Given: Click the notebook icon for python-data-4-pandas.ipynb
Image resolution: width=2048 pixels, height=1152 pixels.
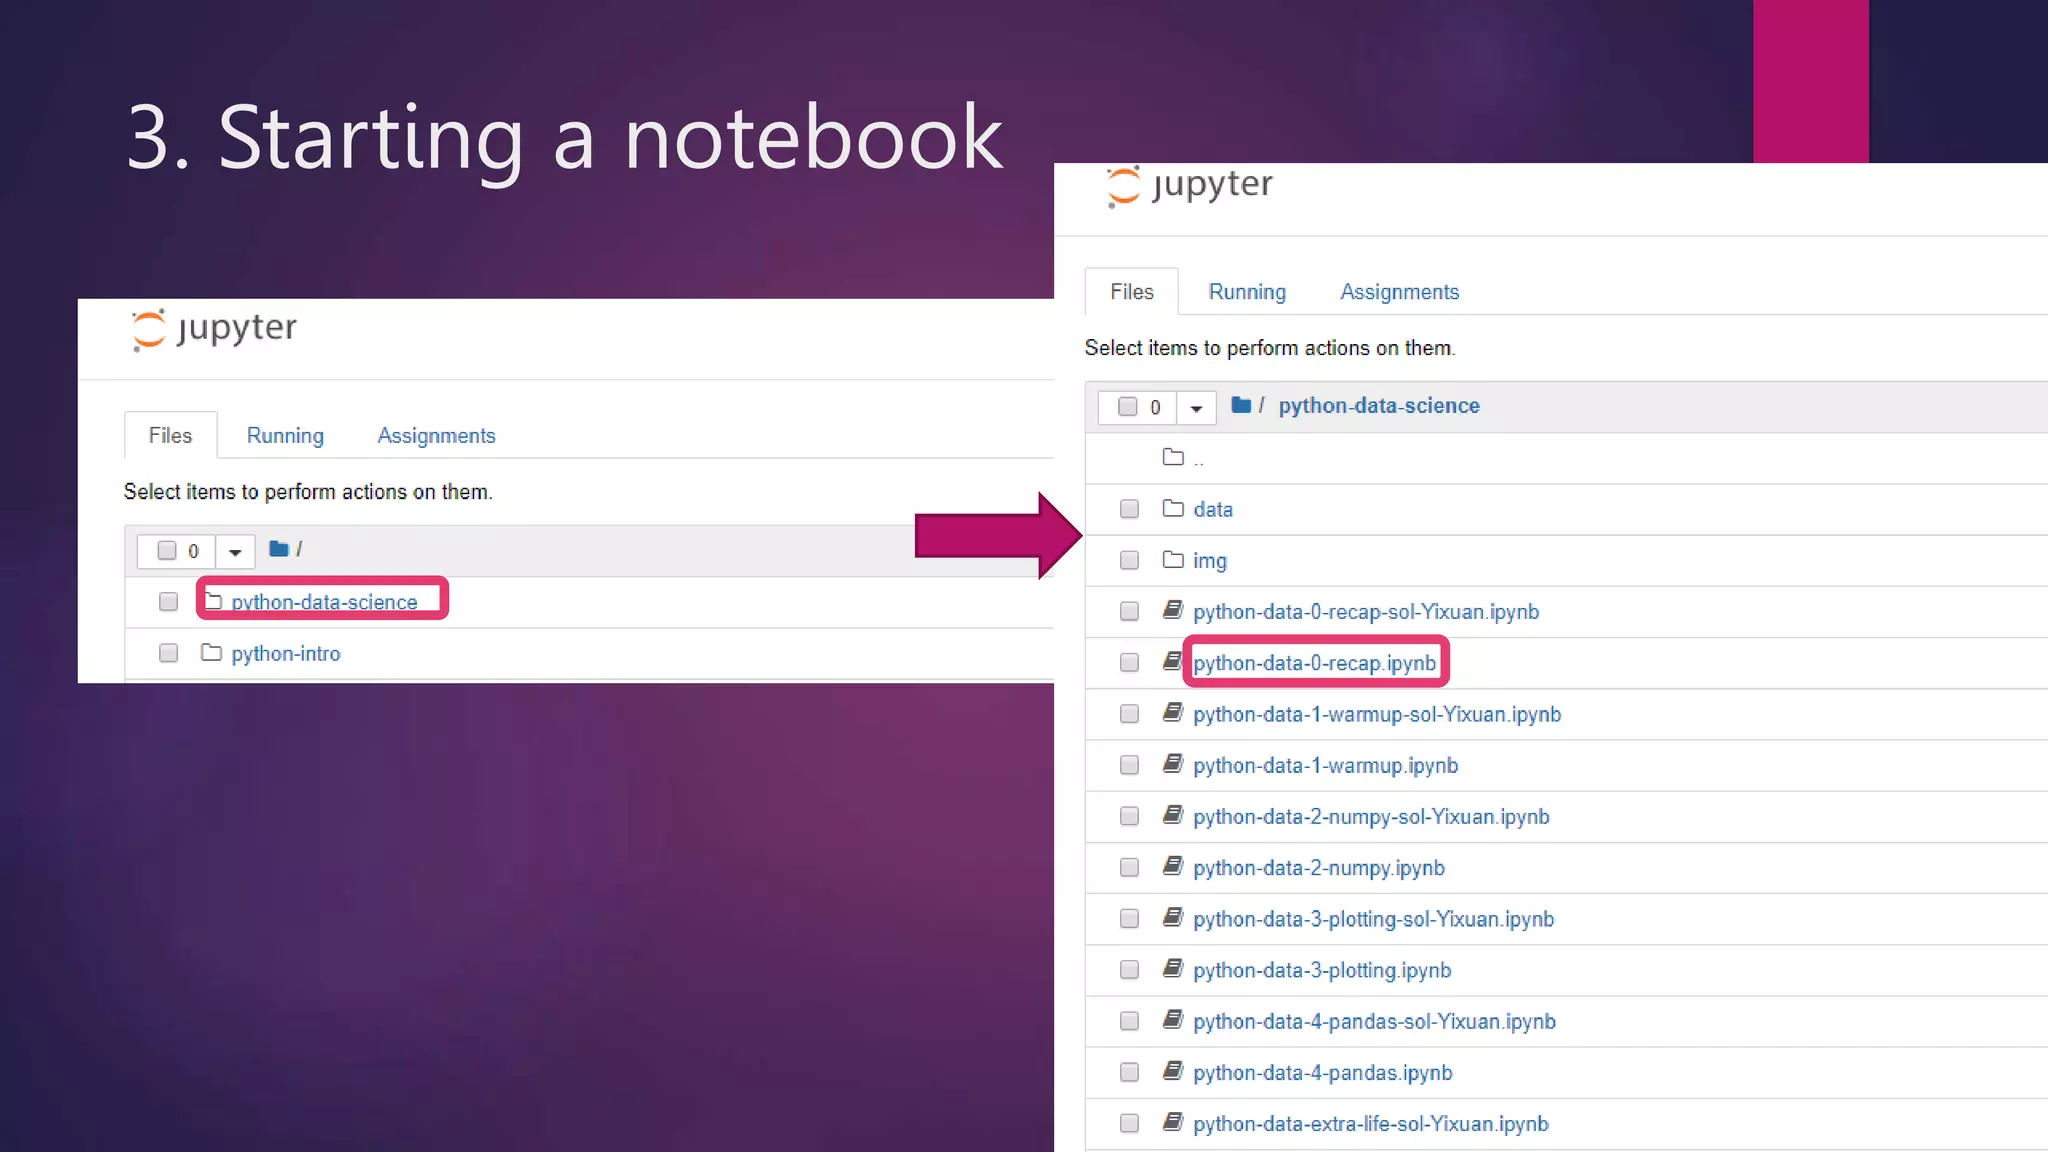Looking at the screenshot, I should coord(1173,1071).
